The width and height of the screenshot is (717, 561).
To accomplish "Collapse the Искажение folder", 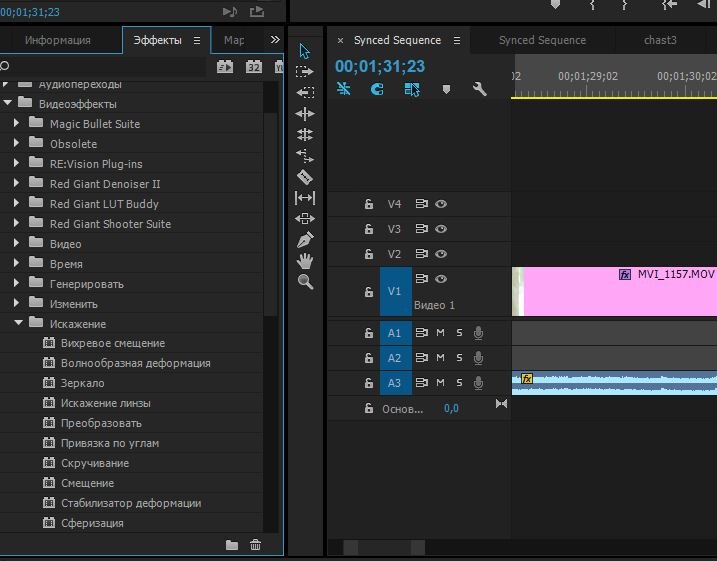I will (x=18, y=323).
